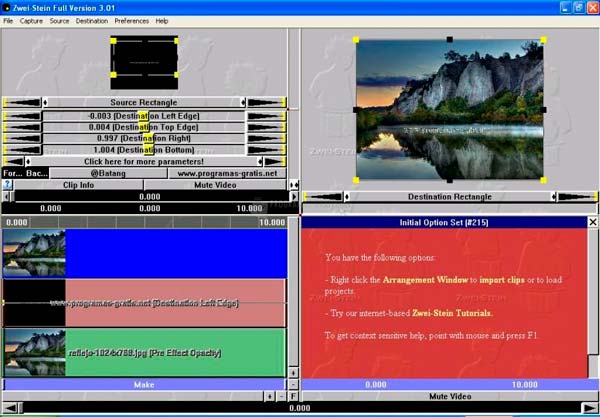Click the Destination Left Edge value slider
The height and width of the screenshot is (417, 600).
[x=143, y=116]
